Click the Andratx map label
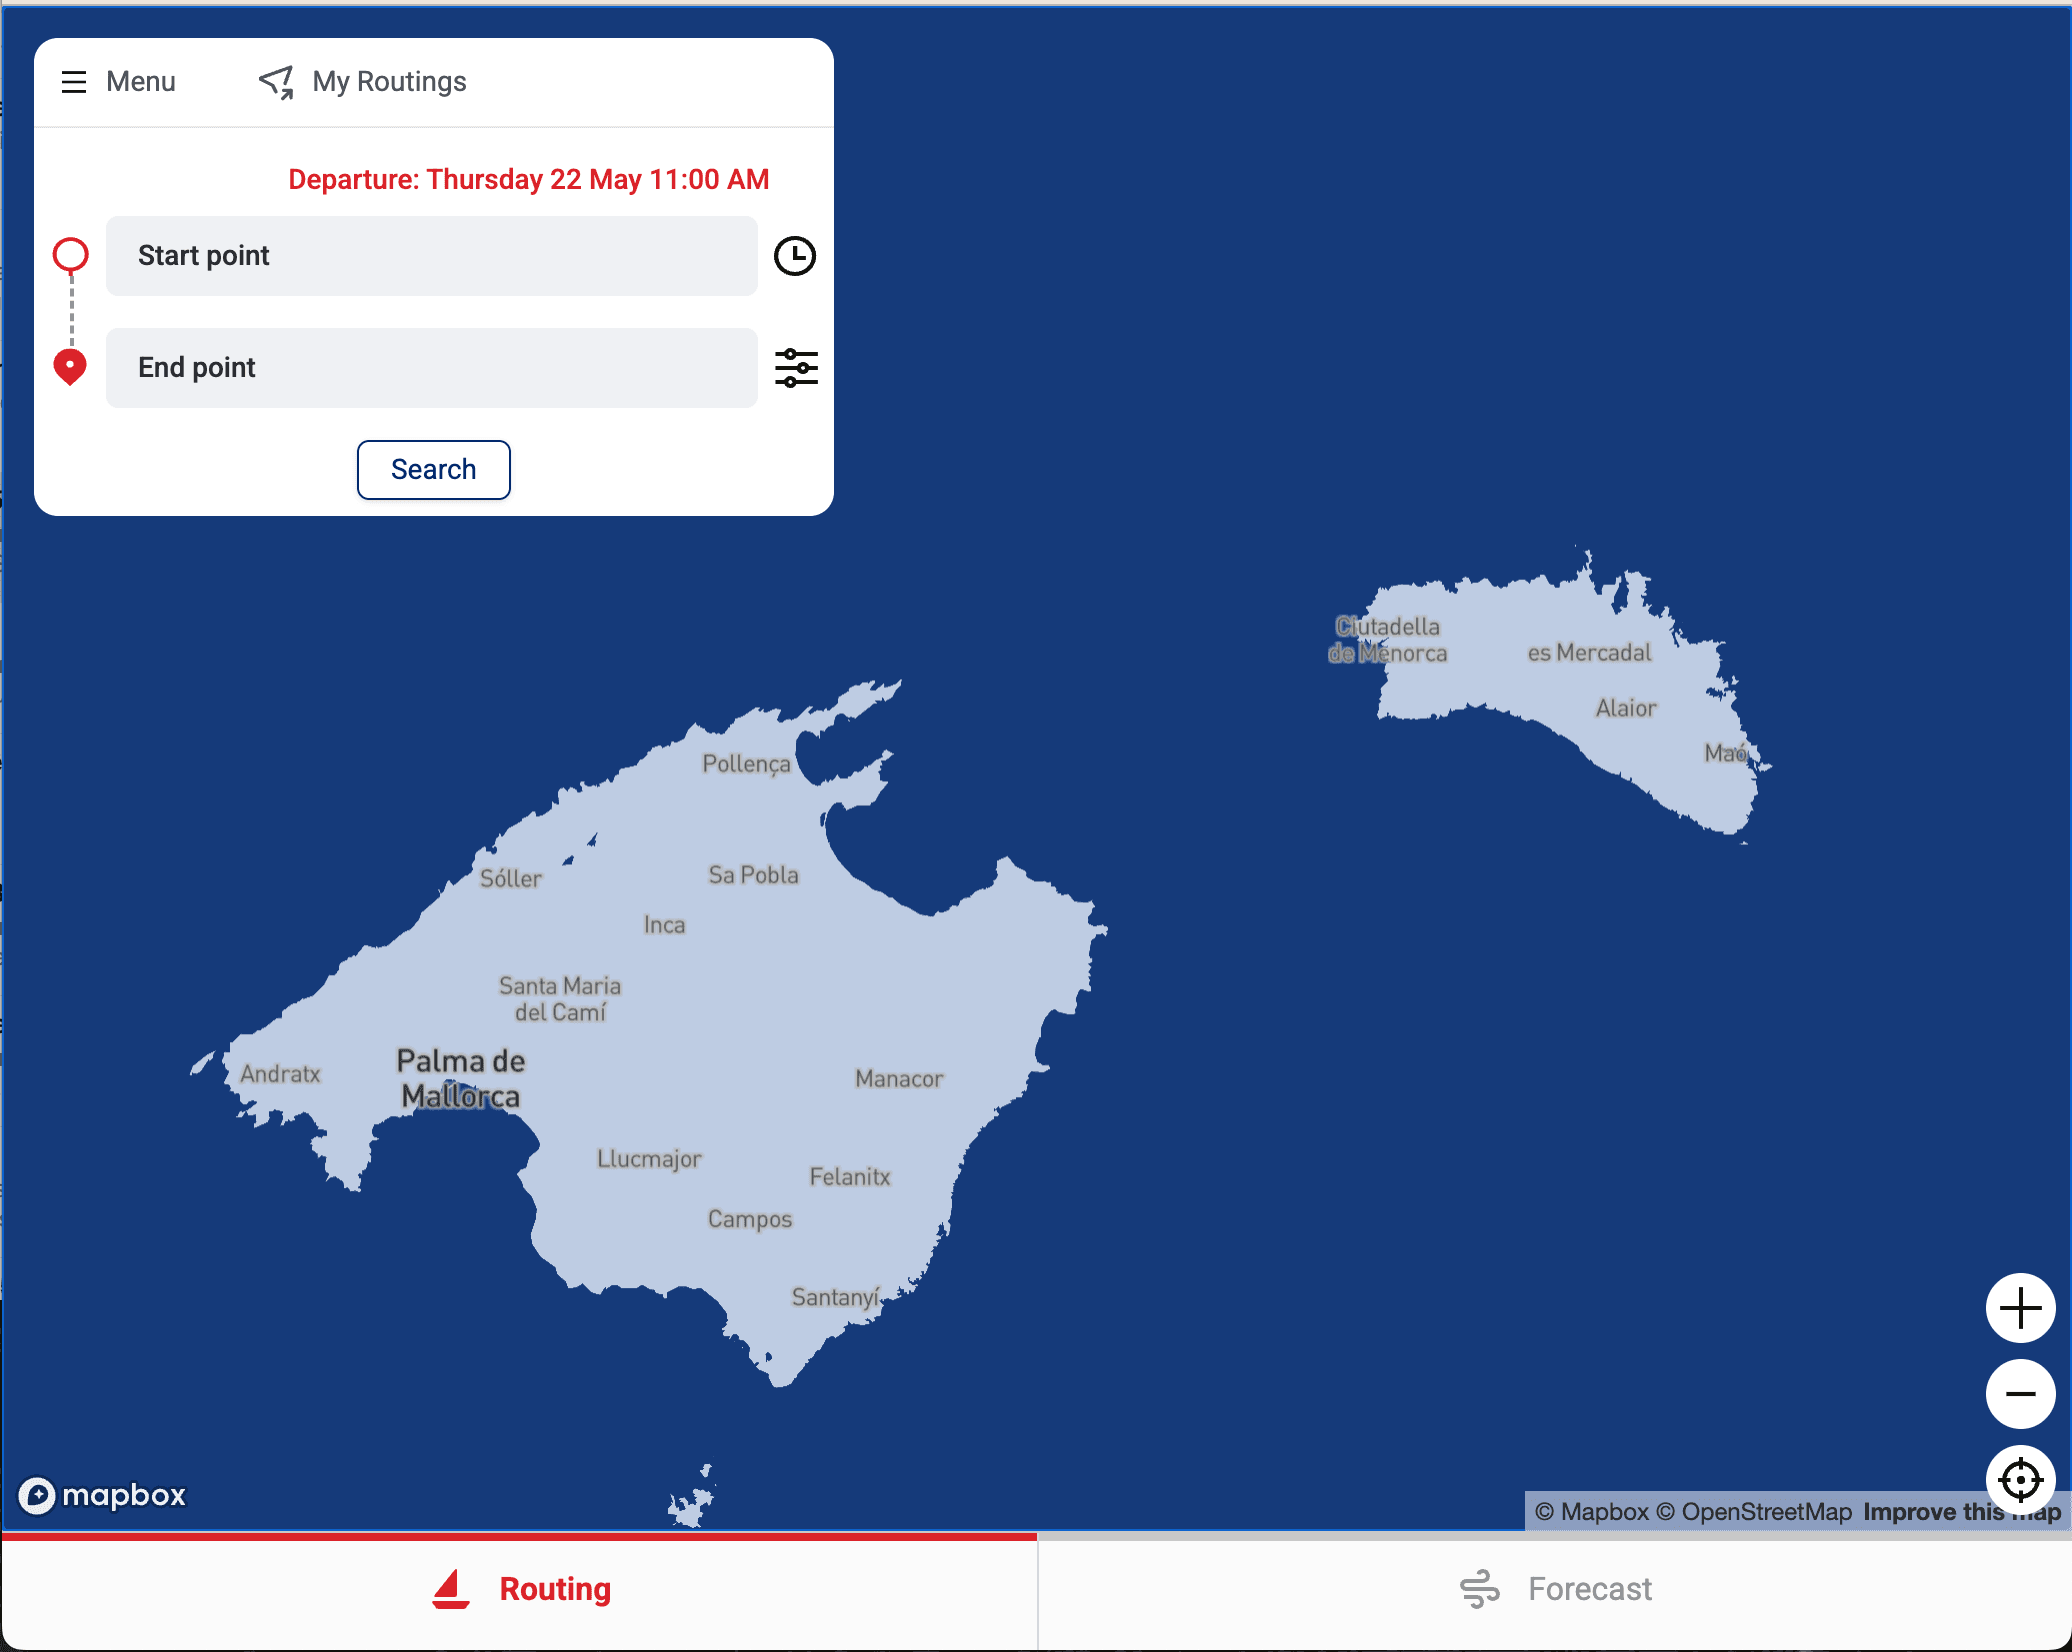The width and height of the screenshot is (2072, 1652). pos(281,1074)
